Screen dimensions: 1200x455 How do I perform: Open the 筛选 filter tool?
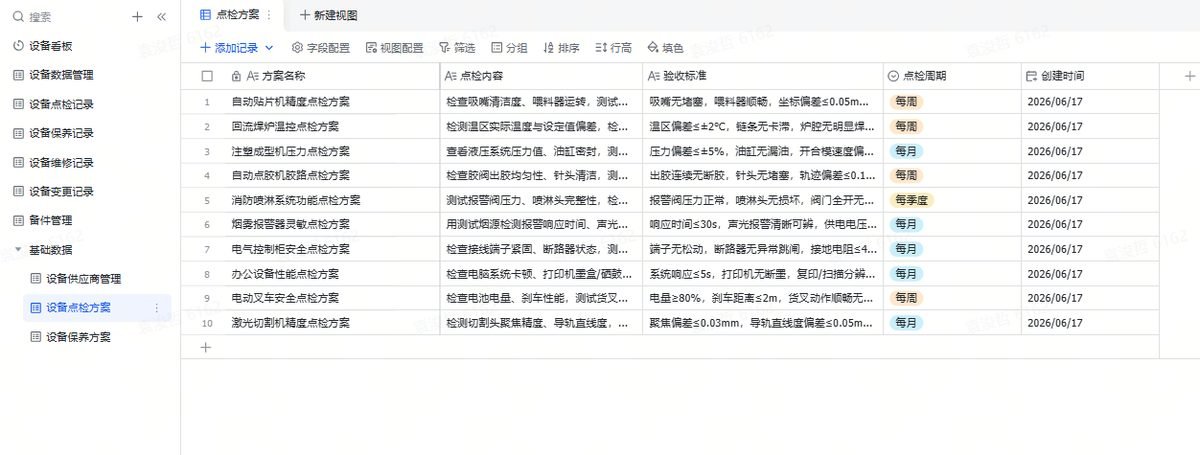pos(457,47)
